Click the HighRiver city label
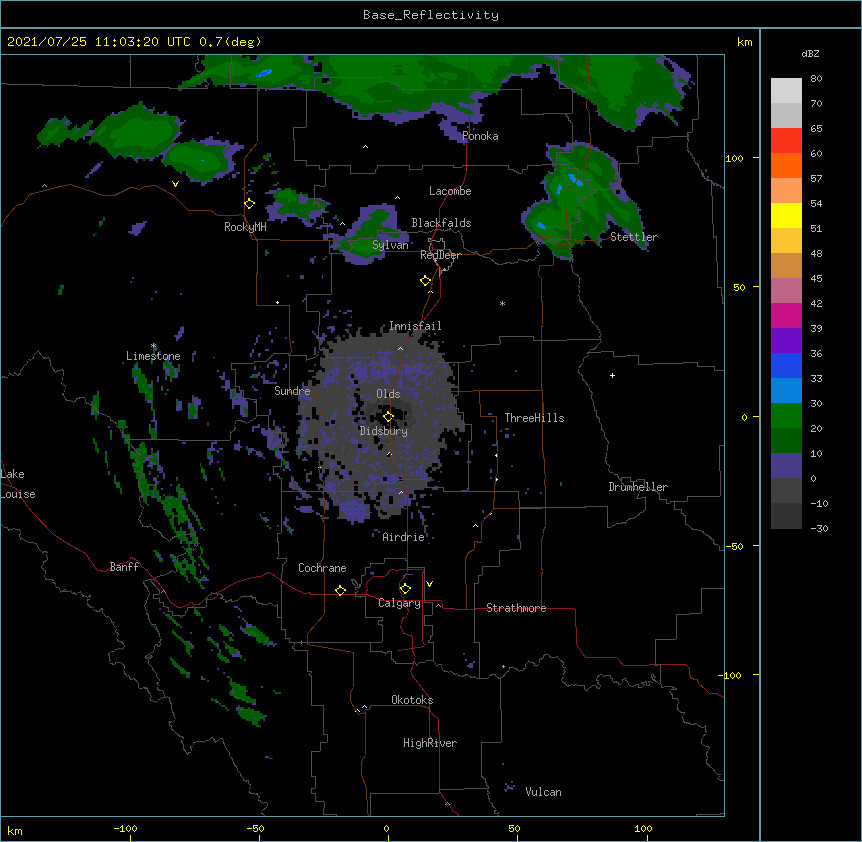The width and height of the screenshot is (862, 842). tap(430, 743)
